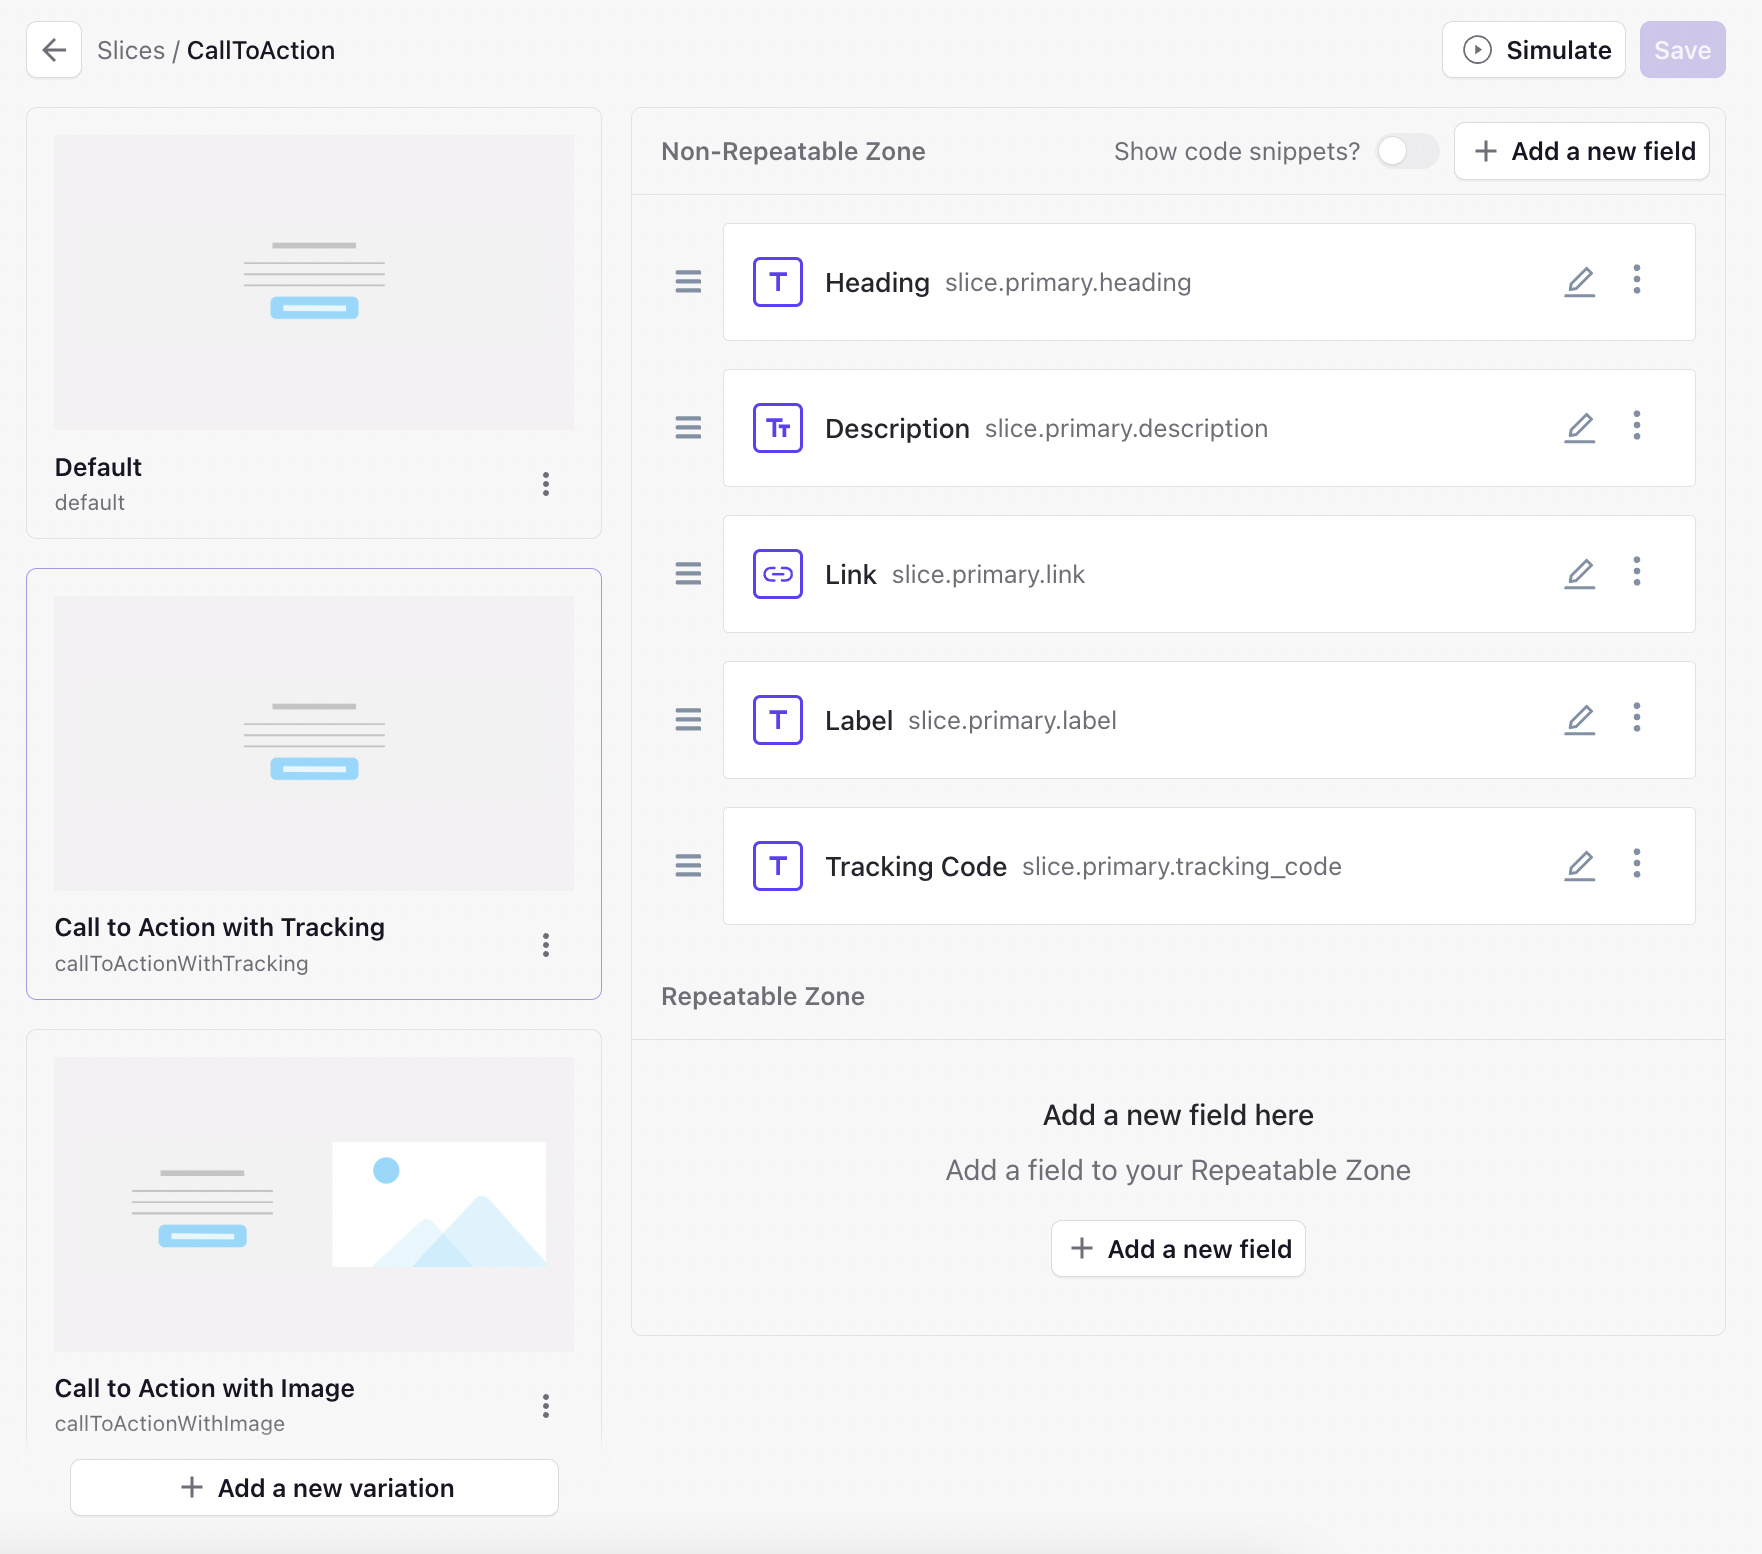Edit the Heading field with the pencil icon
This screenshot has width=1762, height=1554.
click(1580, 282)
